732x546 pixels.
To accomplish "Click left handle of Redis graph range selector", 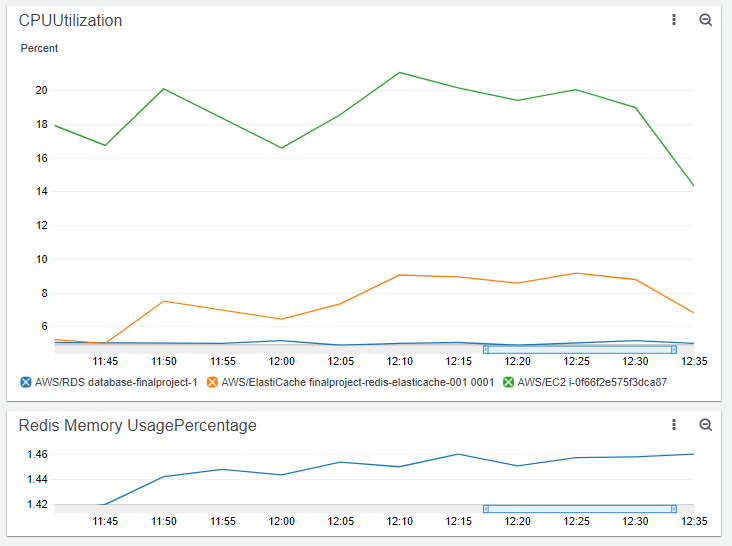I will pyautogui.click(x=486, y=509).
